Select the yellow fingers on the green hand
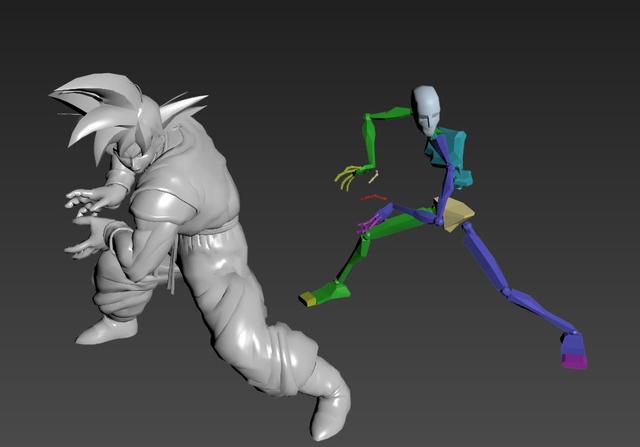Viewport: 640px width, 447px height. pyautogui.click(x=347, y=177)
